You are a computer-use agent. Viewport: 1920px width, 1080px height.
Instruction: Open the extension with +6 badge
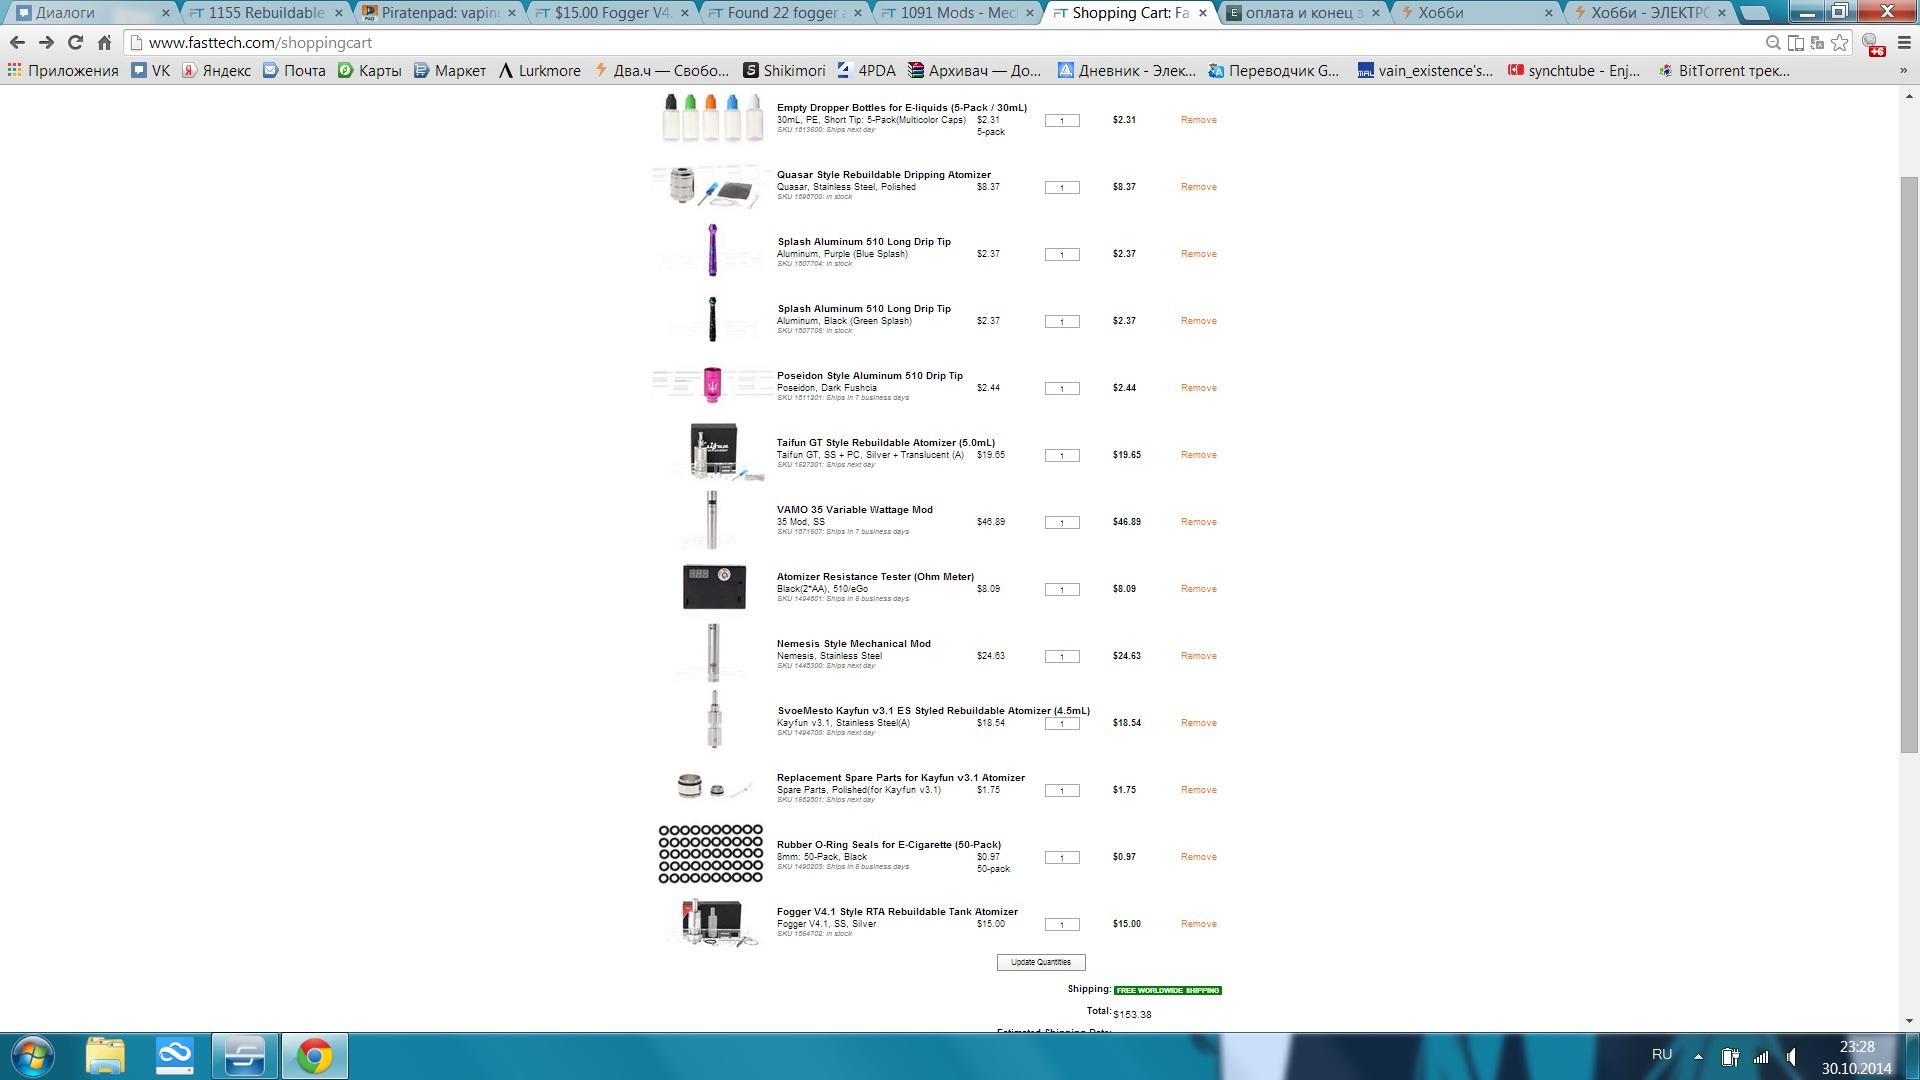pos(1872,44)
